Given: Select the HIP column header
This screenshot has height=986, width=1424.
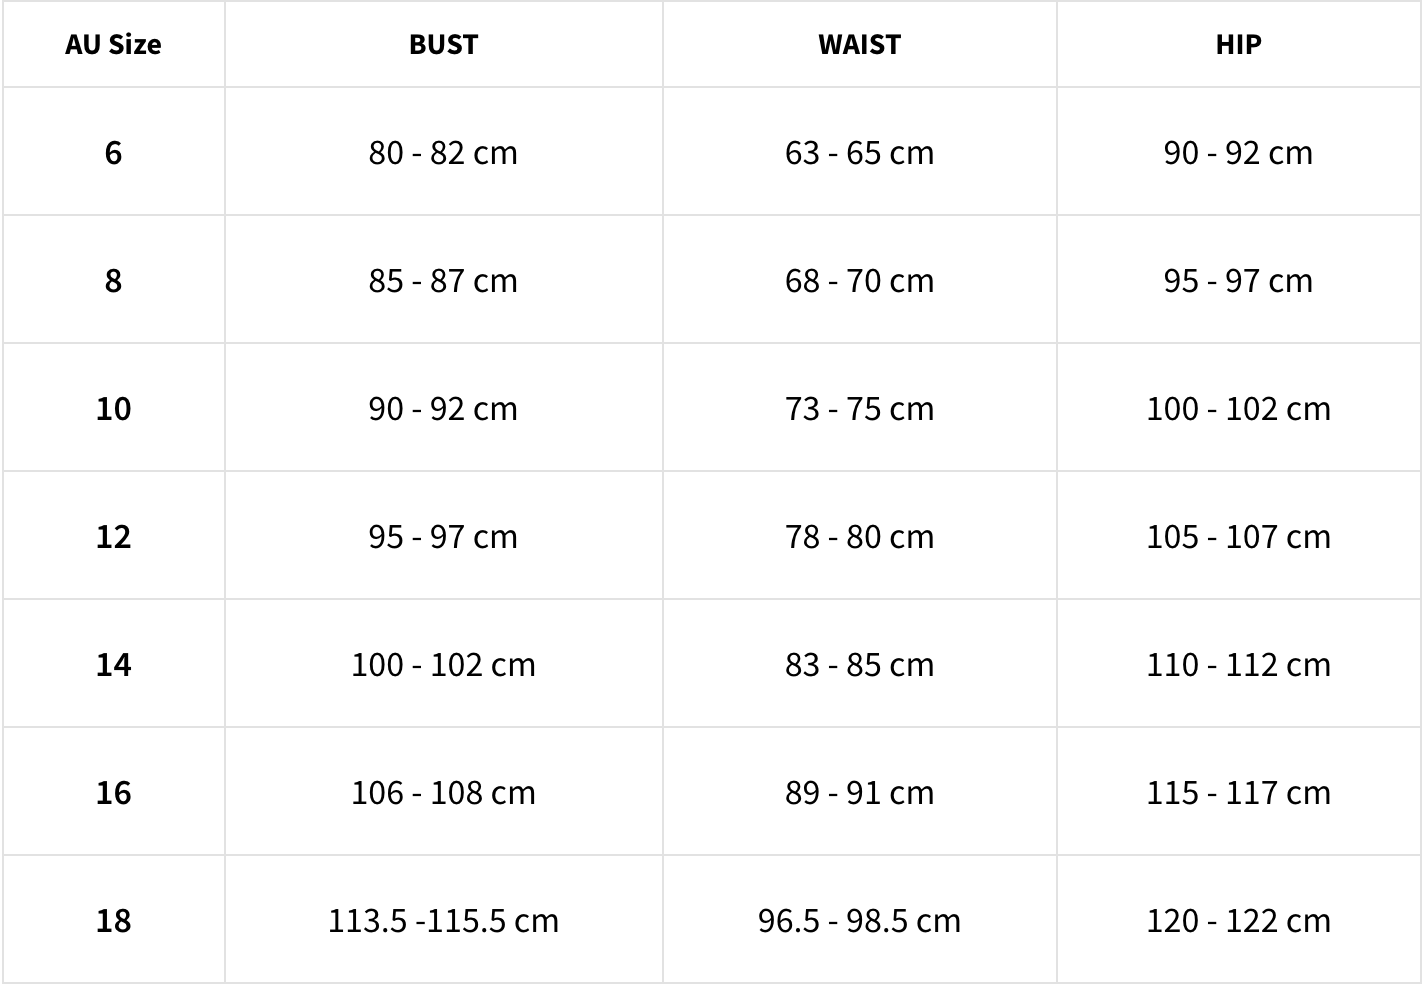Looking at the screenshot, I should (x=1238, y=44).
